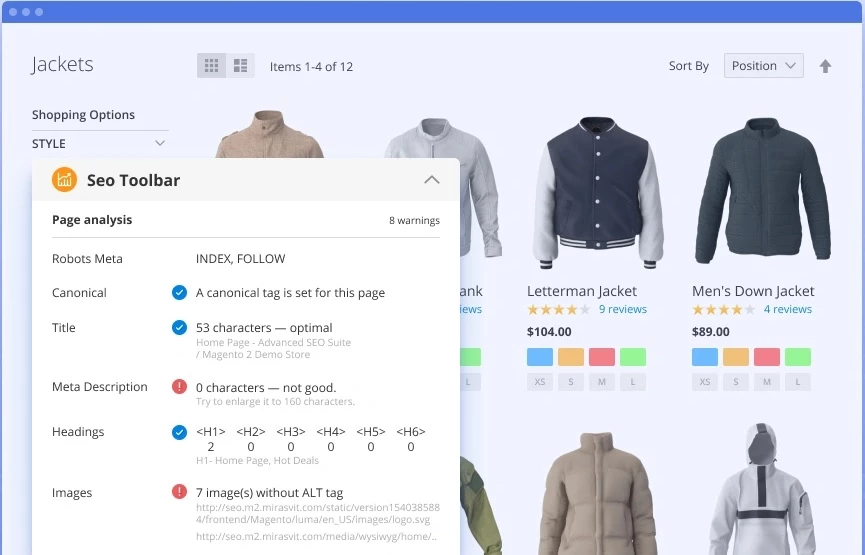This screenshot has width=865, height=555.
Task: Click the 'H1- Home Page, Hot Deals' text
Action: coord(257,461)
